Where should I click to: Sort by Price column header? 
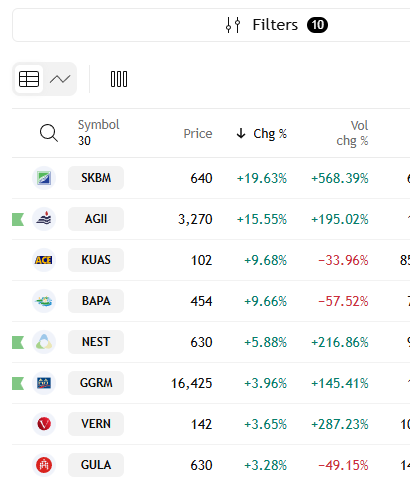pos(198,134)
